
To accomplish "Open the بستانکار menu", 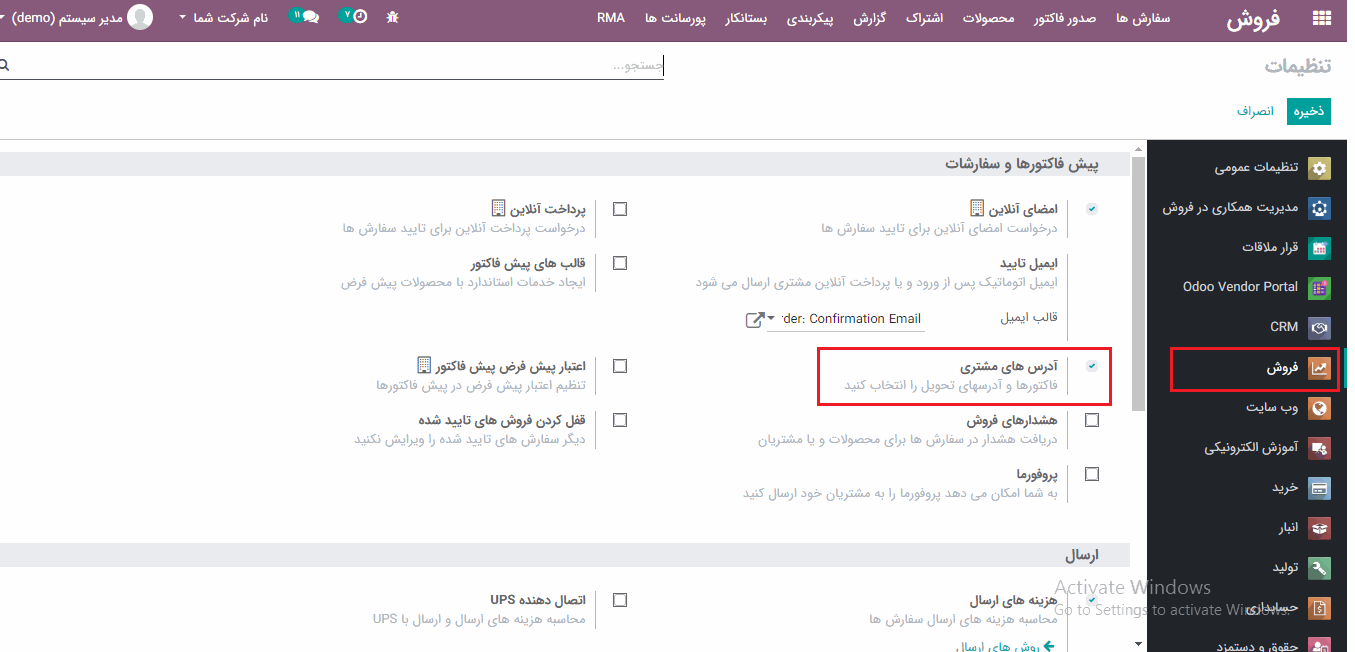I will tap(745, 18).
